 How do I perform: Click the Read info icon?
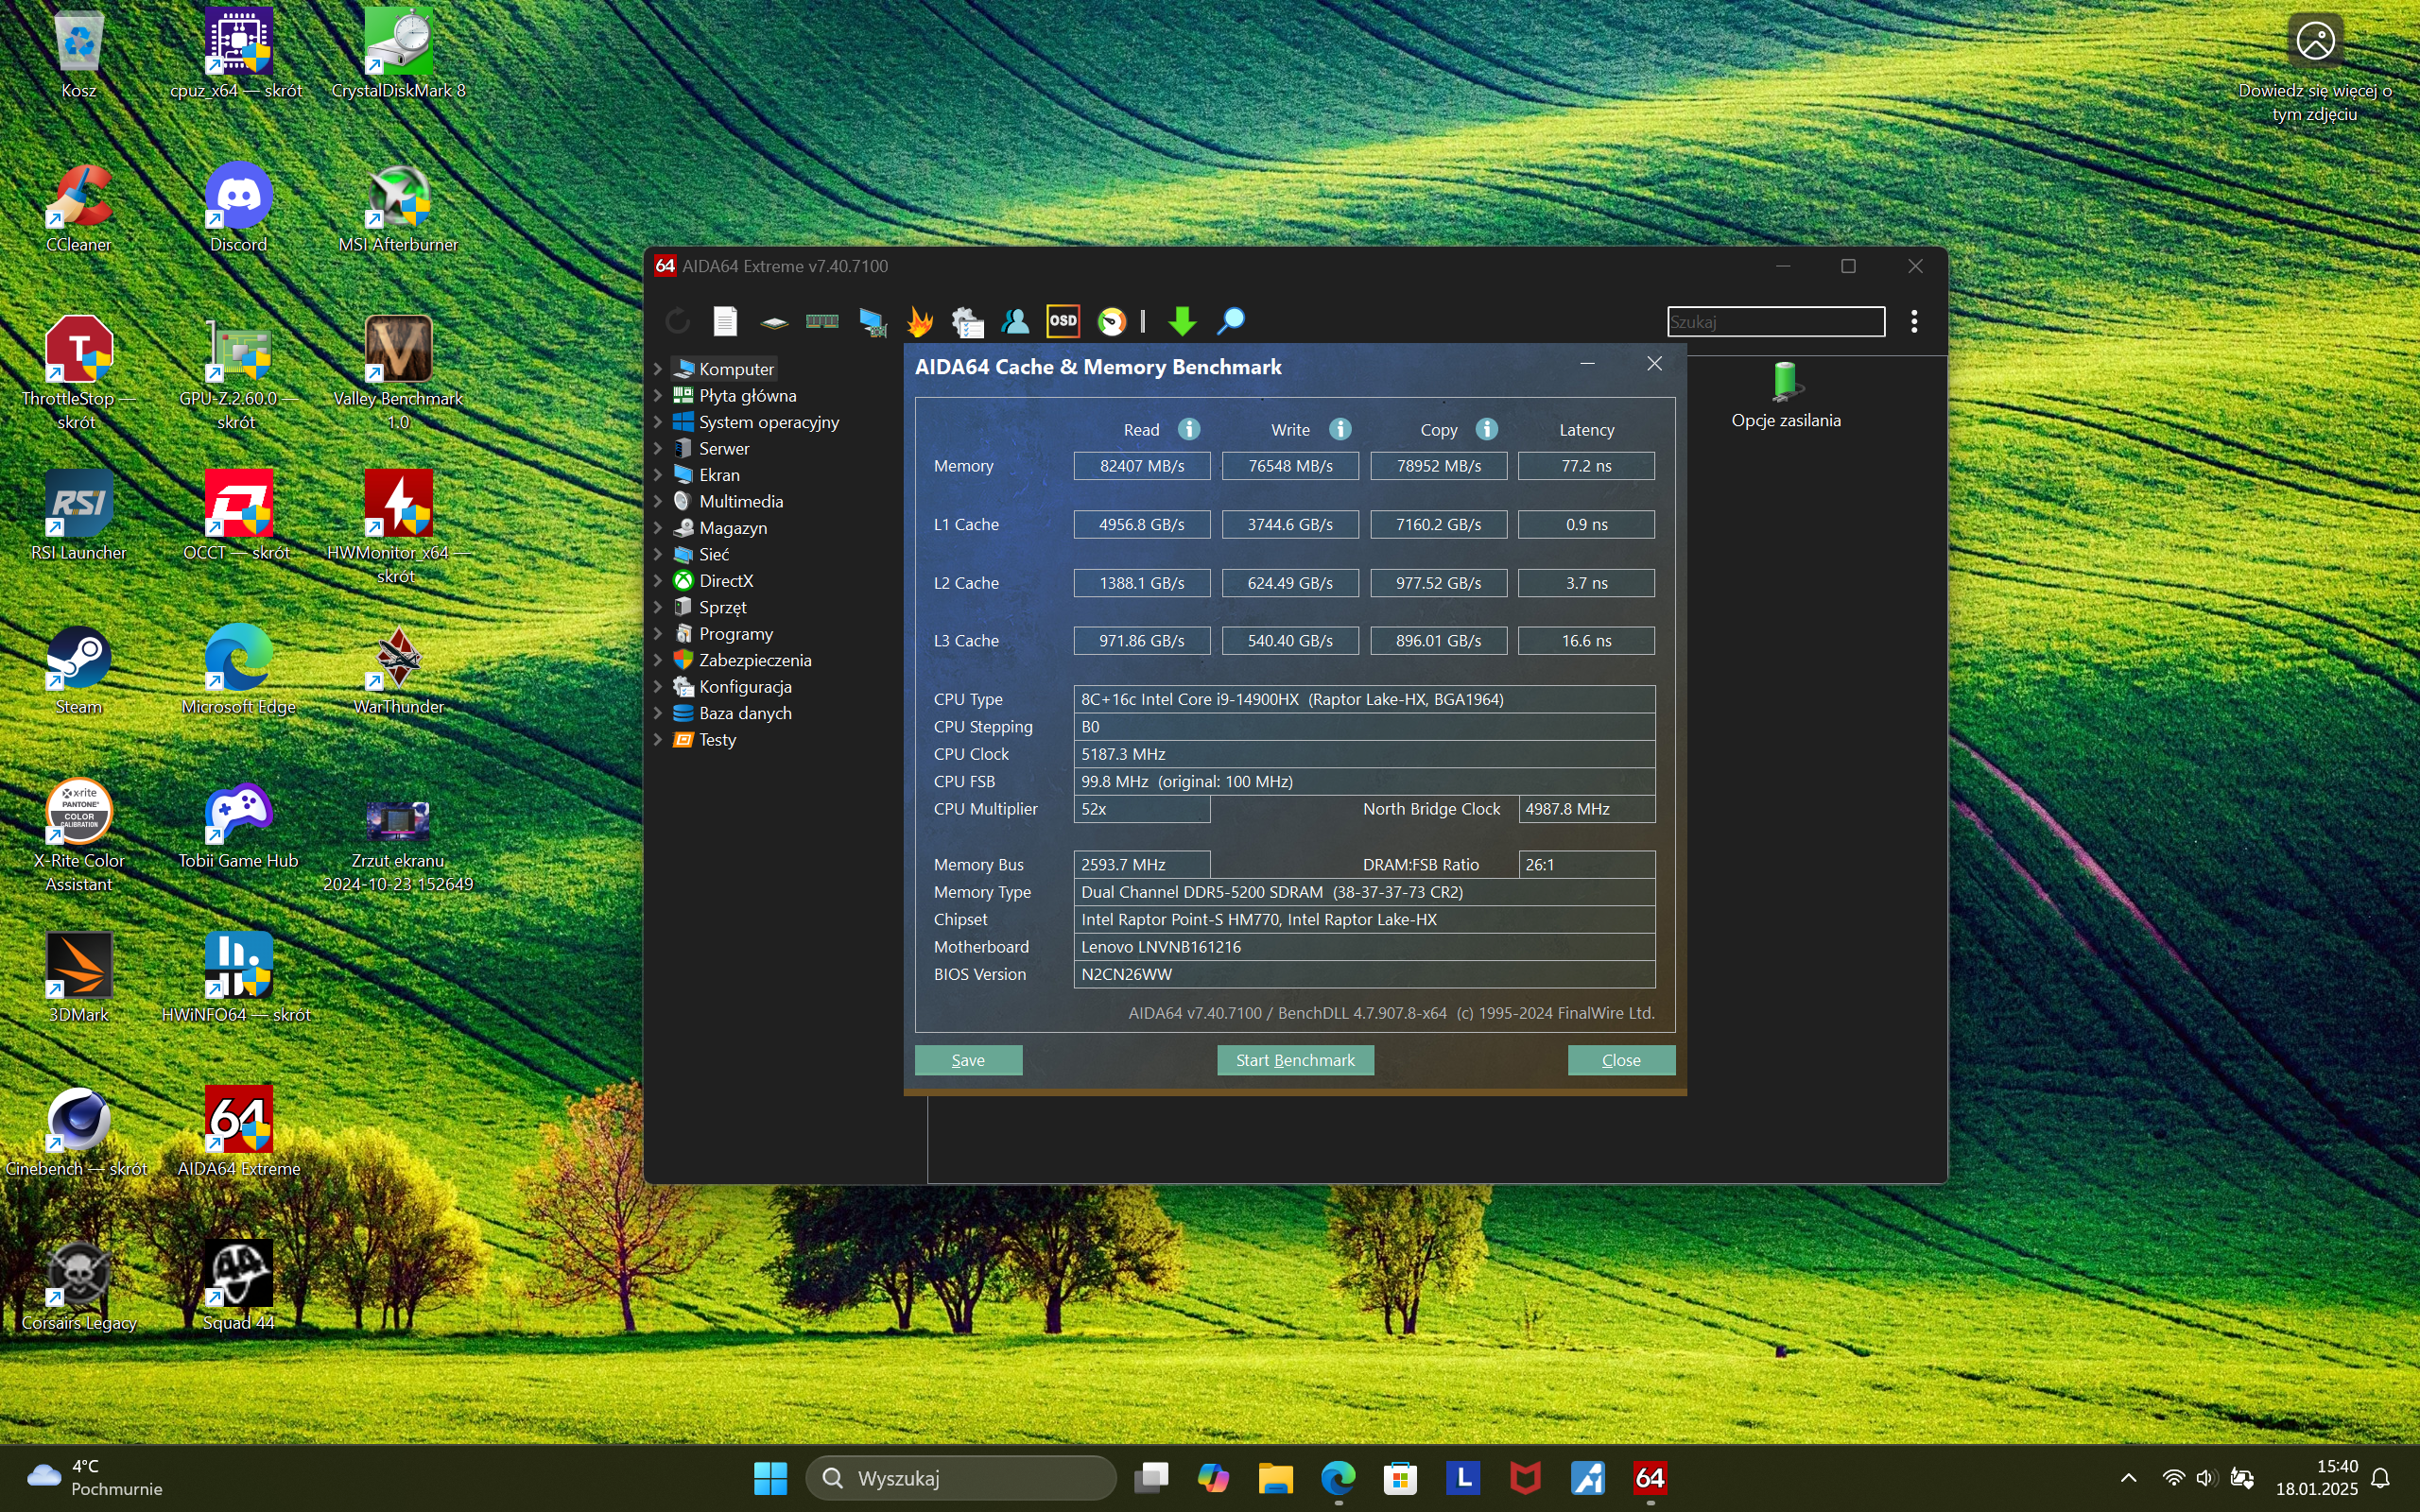tap(1189, 429)
